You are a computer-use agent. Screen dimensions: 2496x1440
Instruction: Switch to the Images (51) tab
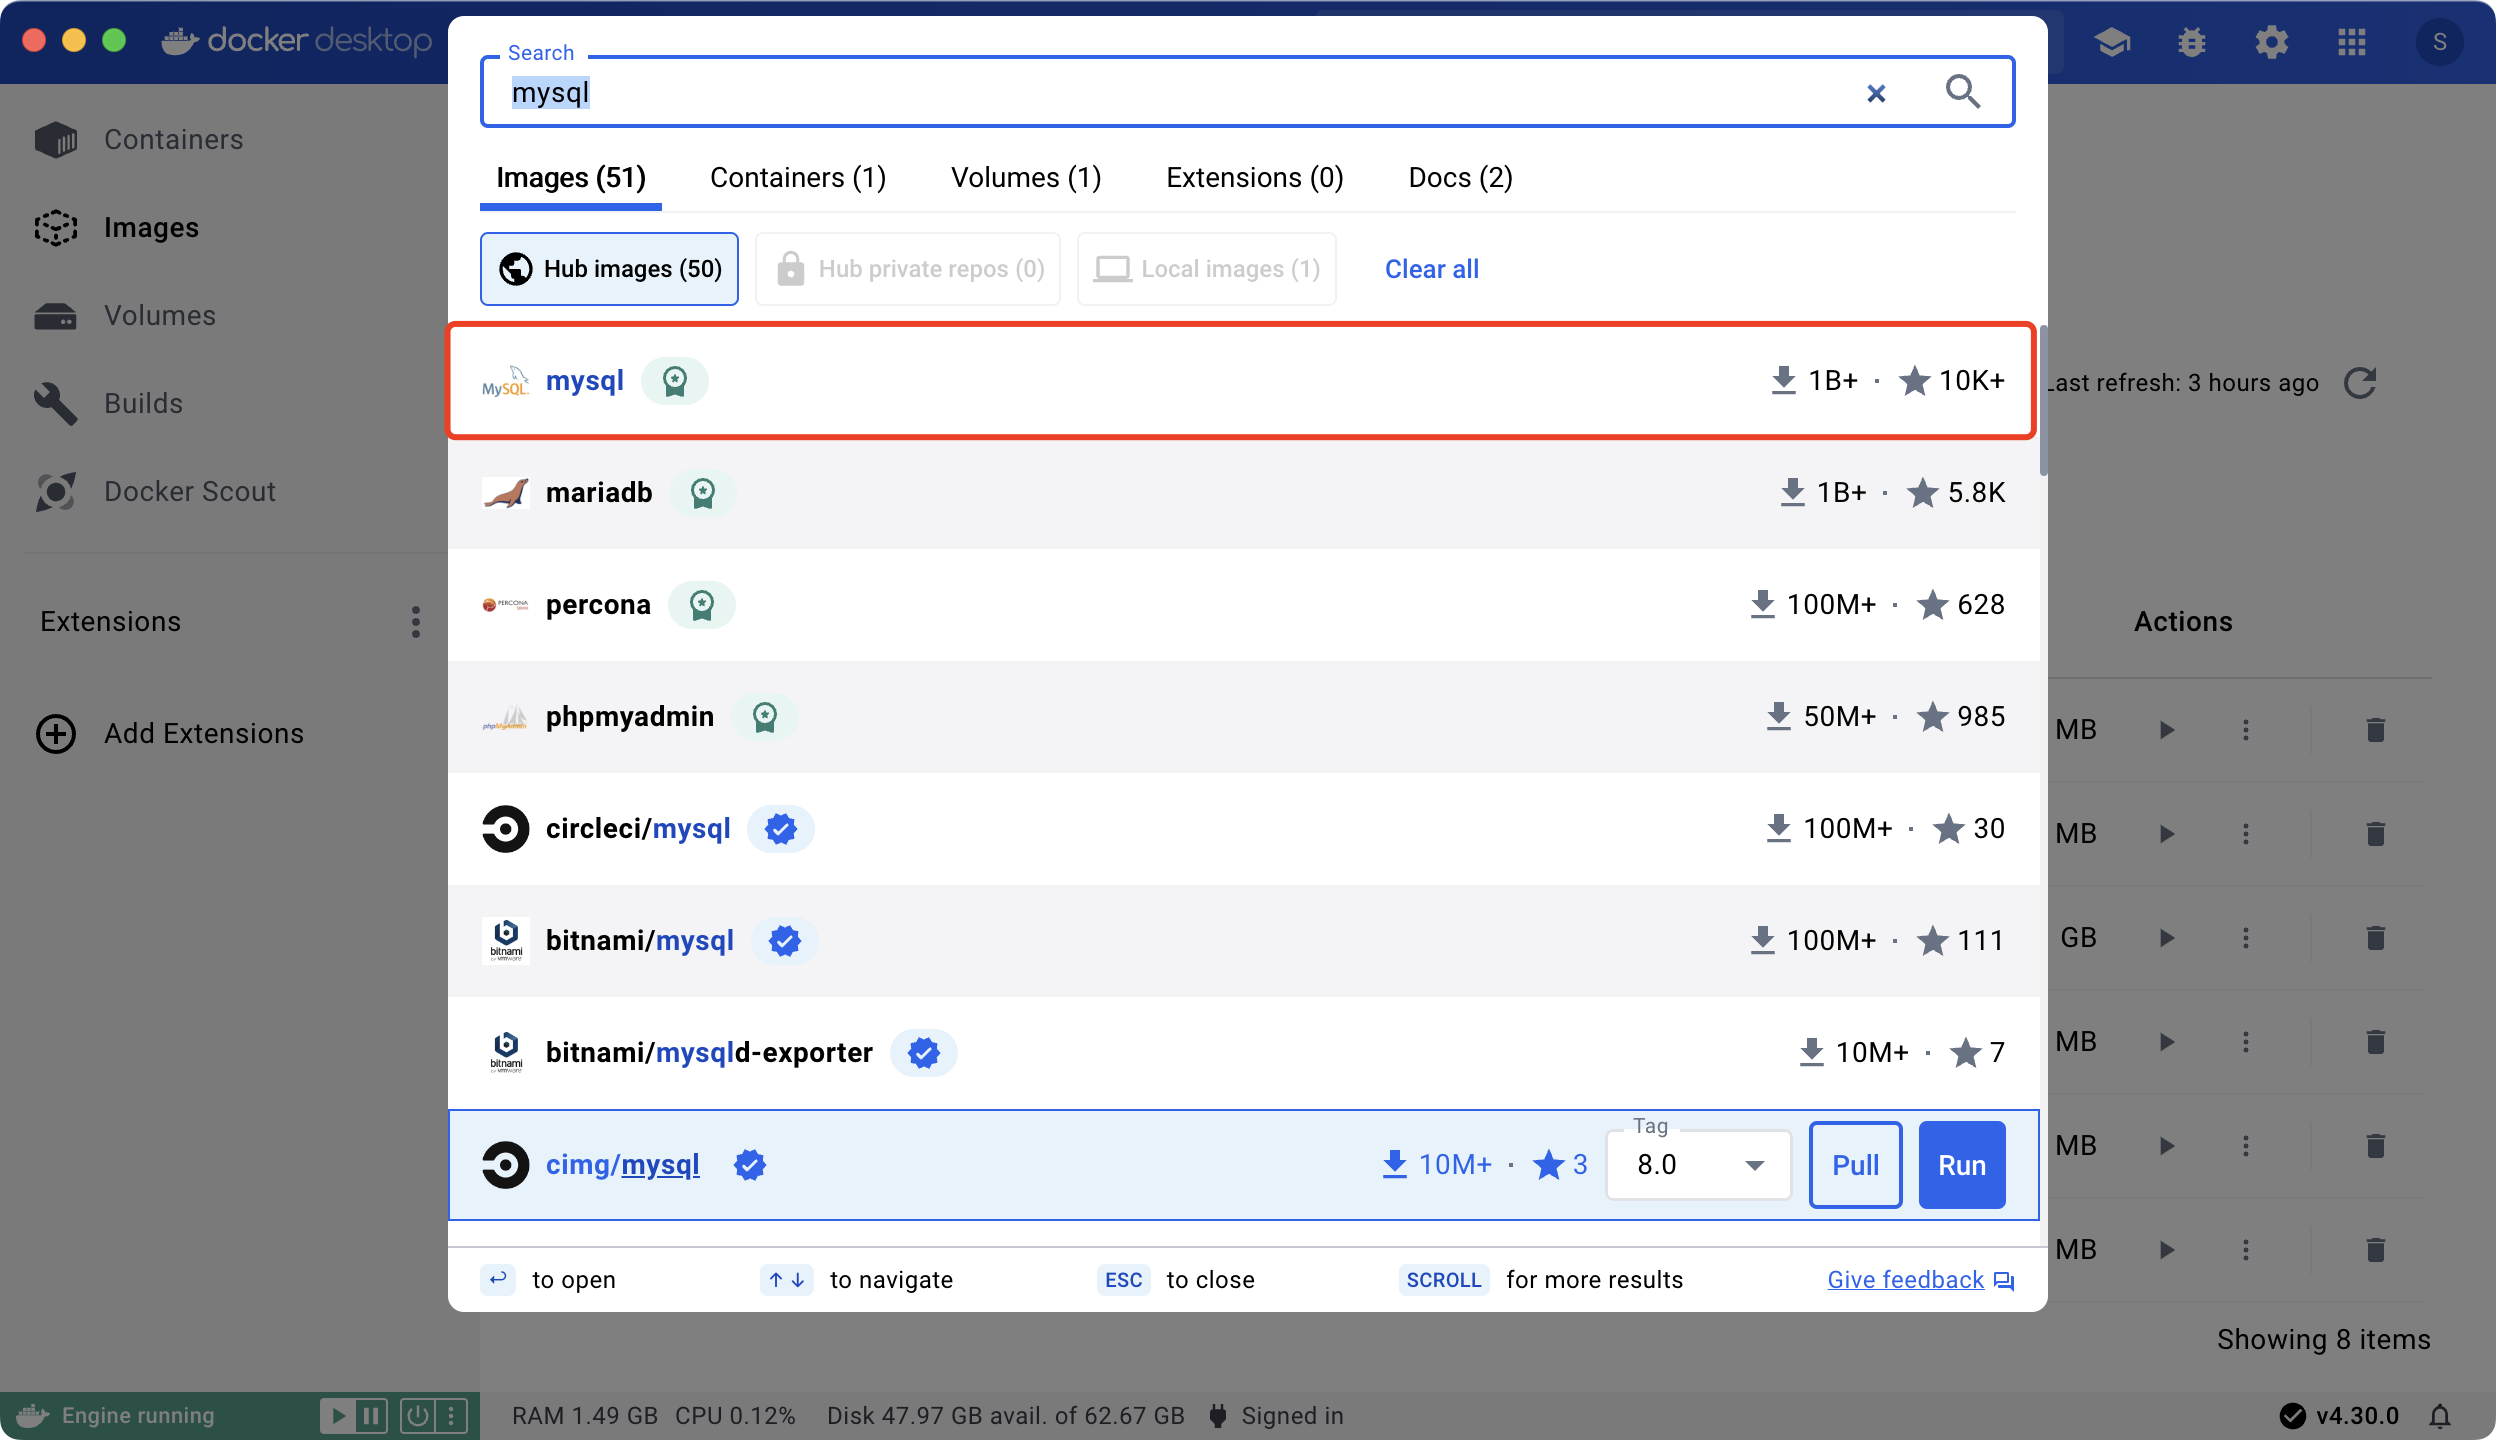571,178
